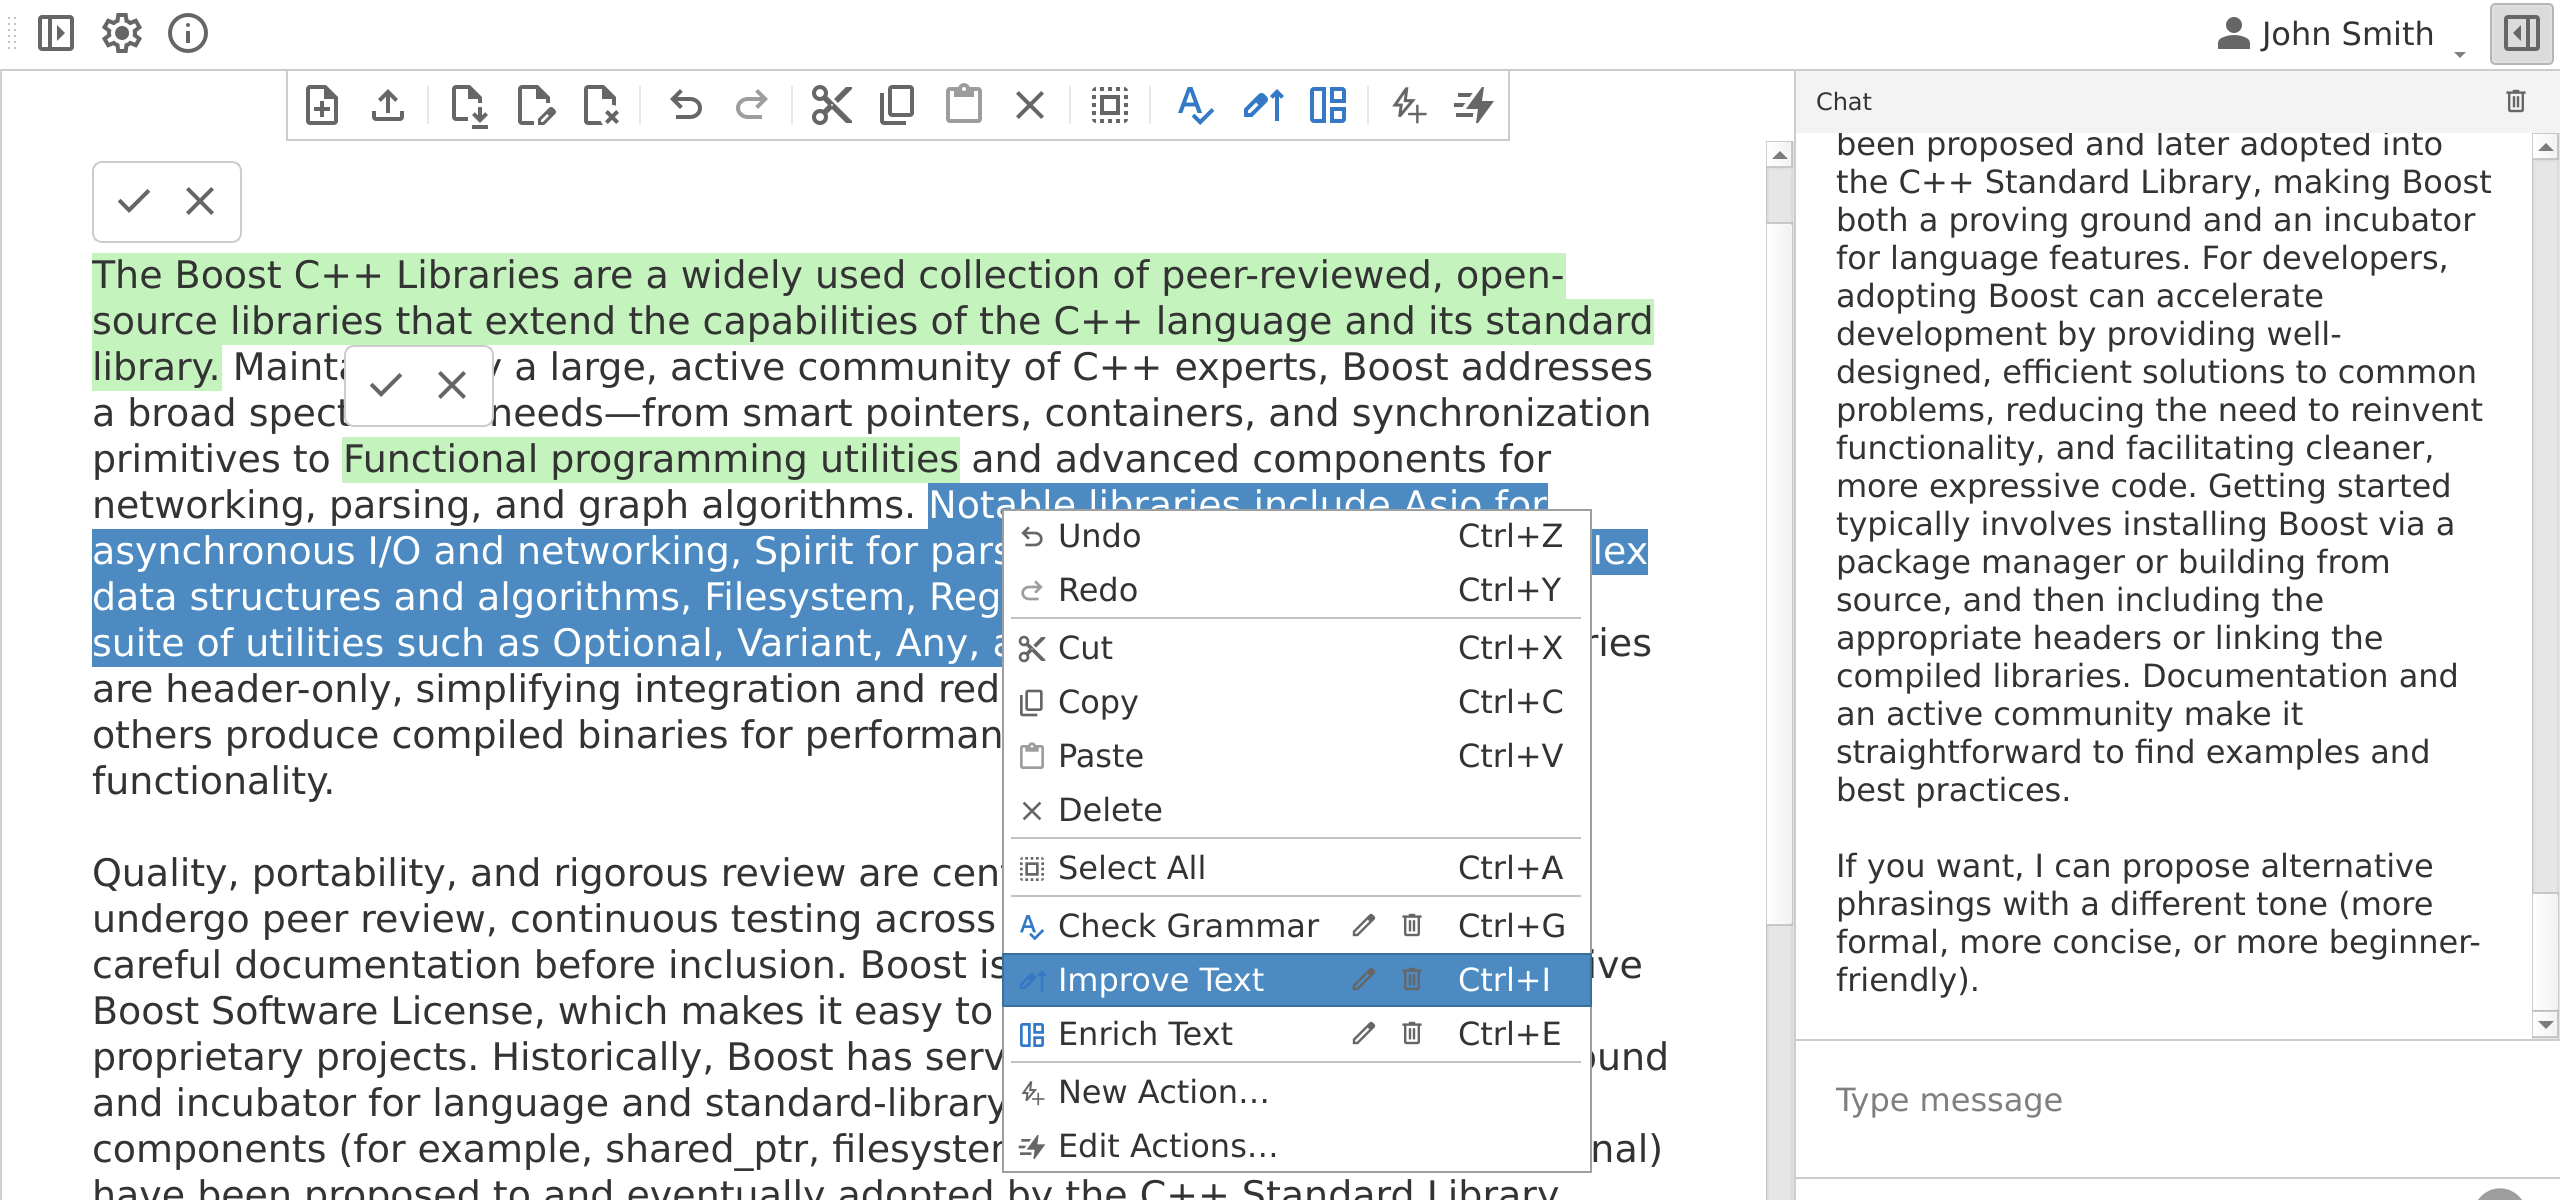Image resolution: width=2560 pixels, height=1200 pixels.
Task: Click the upload/open file toolbar icon
Action: click(388, 105)
